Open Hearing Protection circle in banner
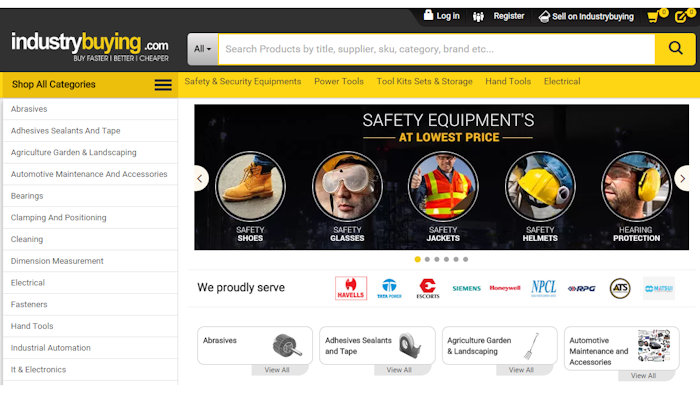Viewport: 700px width, 394px height. [x=636, y=187]
